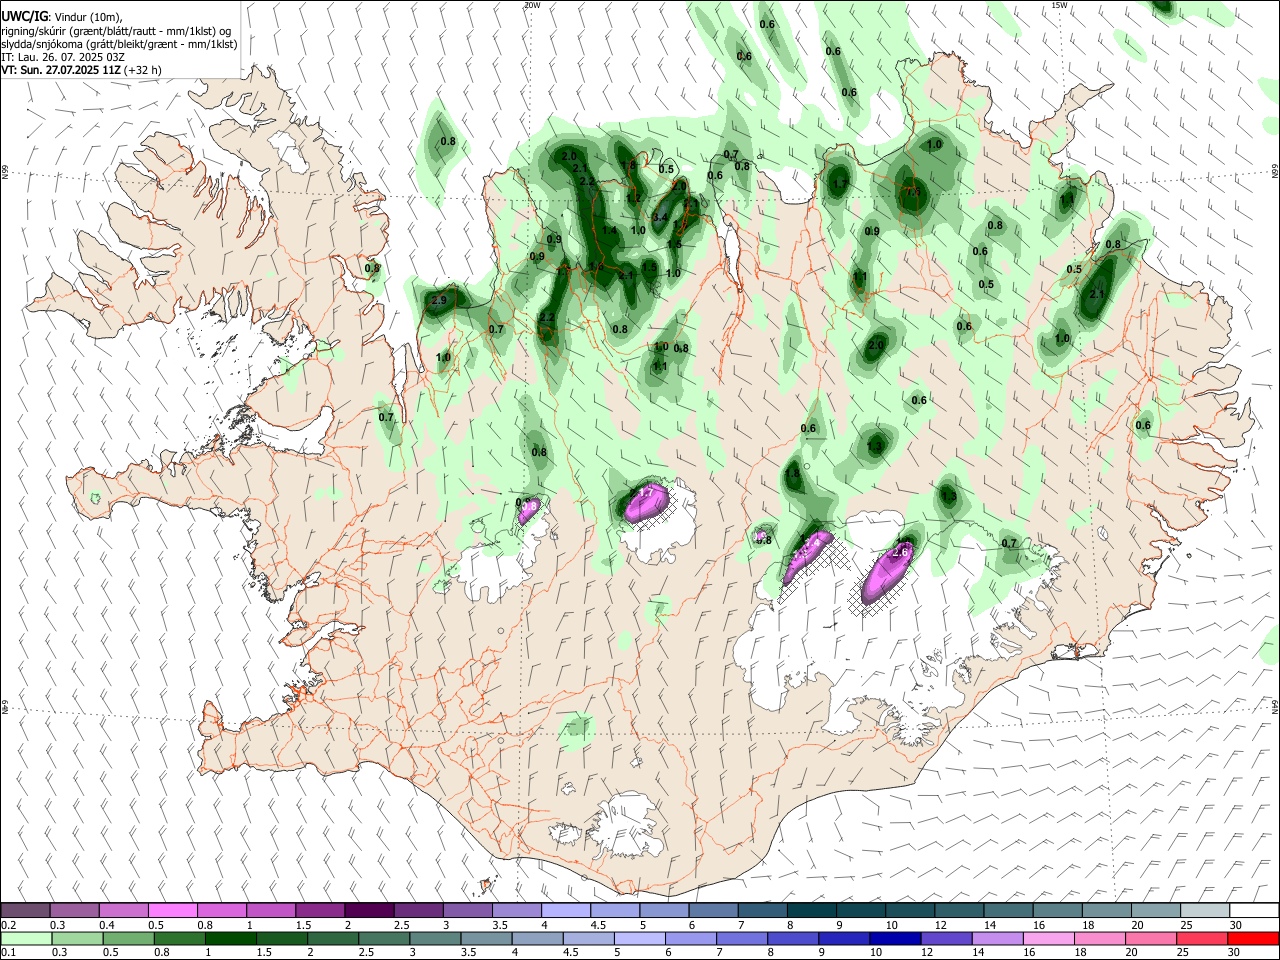This screenshot has height=960, width=1280.
Task: Click the '30' label on the lower scale
Action: coord(1236,953)
